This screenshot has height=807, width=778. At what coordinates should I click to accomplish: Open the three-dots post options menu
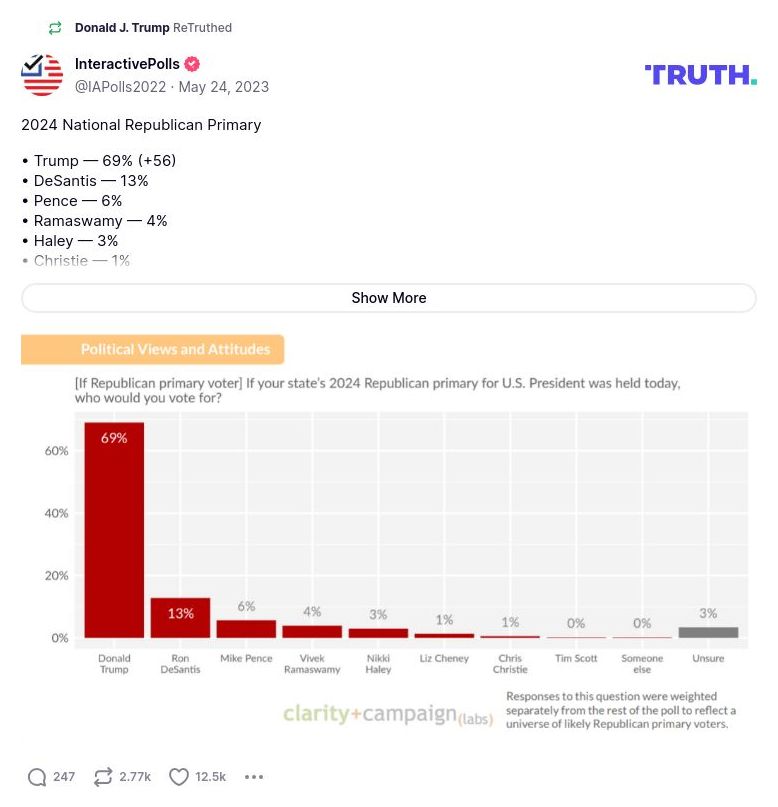254,777
